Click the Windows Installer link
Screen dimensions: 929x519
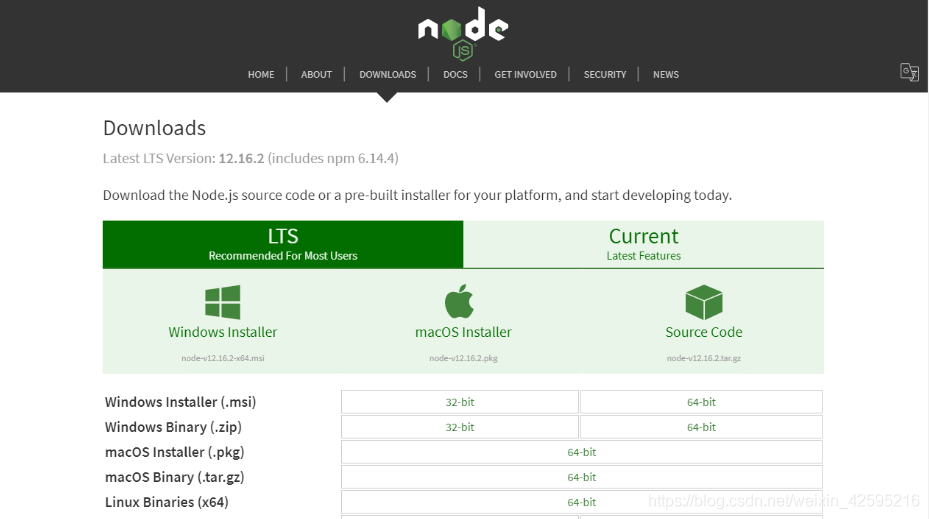(x=223, y=332)
